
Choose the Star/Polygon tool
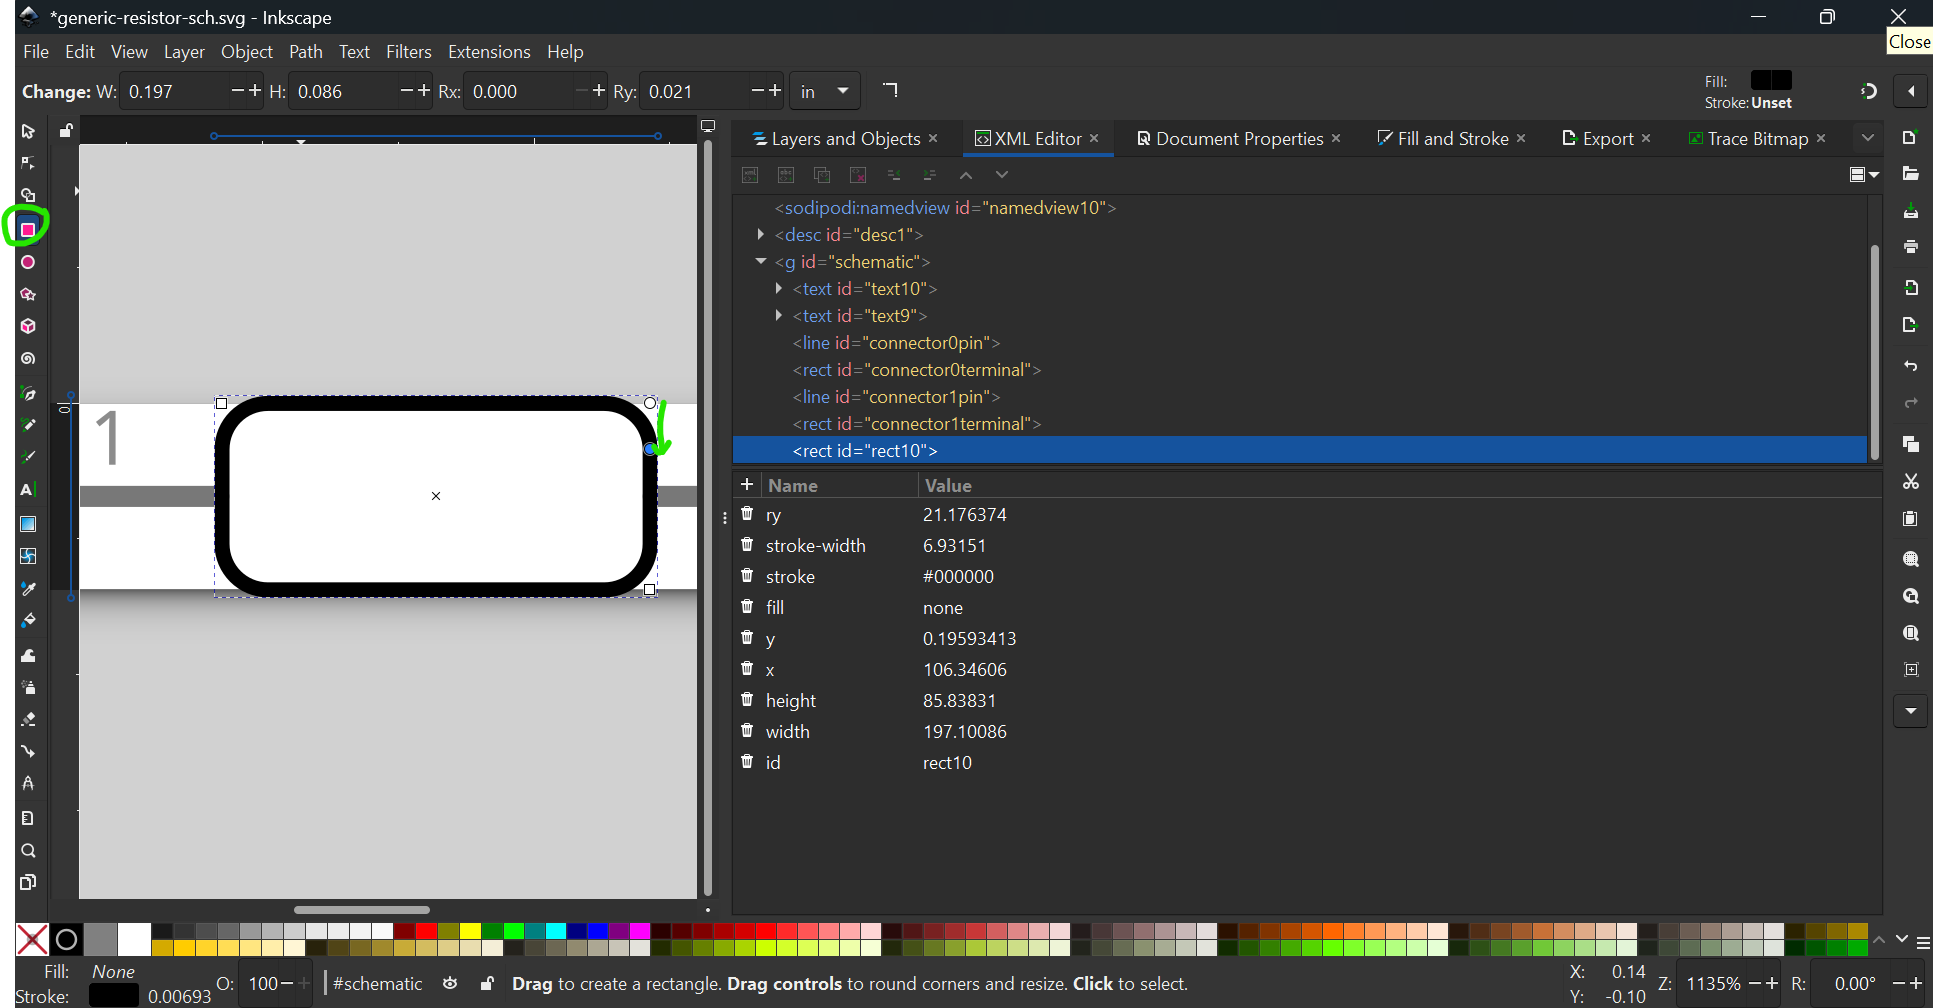coord(28,294)
